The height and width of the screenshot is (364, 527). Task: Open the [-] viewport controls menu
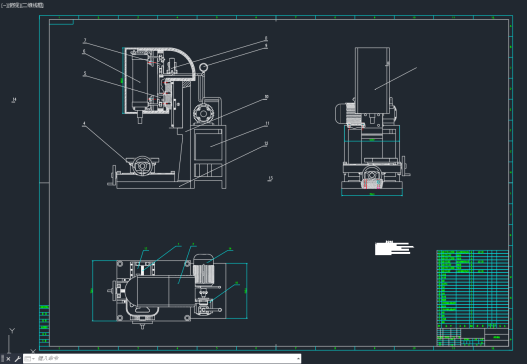[x=3, y=5]
